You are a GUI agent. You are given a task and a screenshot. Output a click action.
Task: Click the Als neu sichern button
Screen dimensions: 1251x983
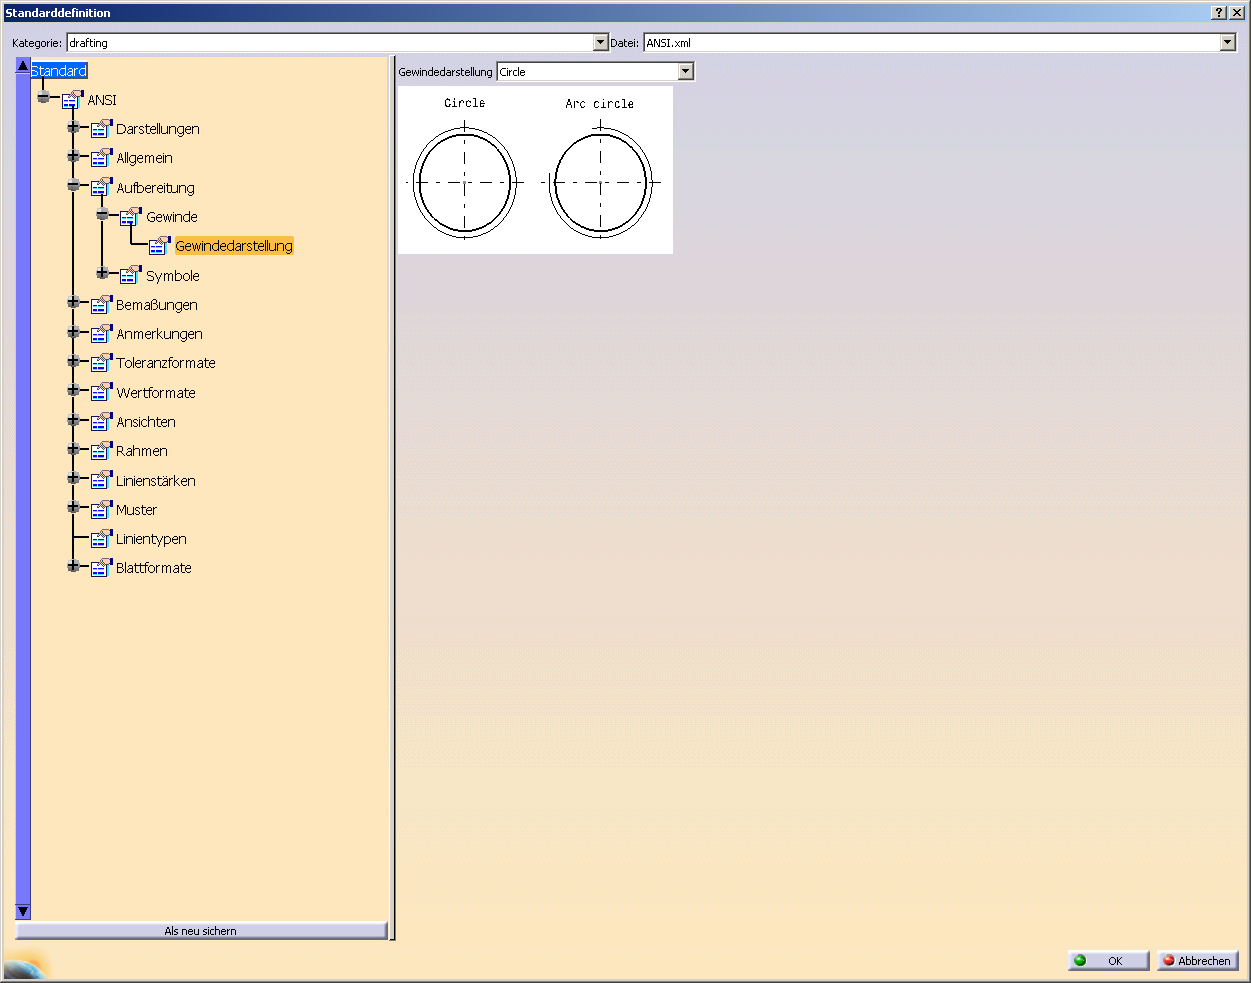(201, 931)
